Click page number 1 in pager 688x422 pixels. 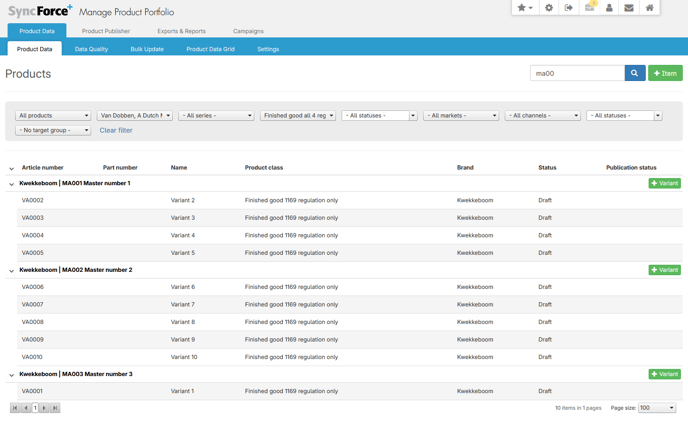click(35, 408)
